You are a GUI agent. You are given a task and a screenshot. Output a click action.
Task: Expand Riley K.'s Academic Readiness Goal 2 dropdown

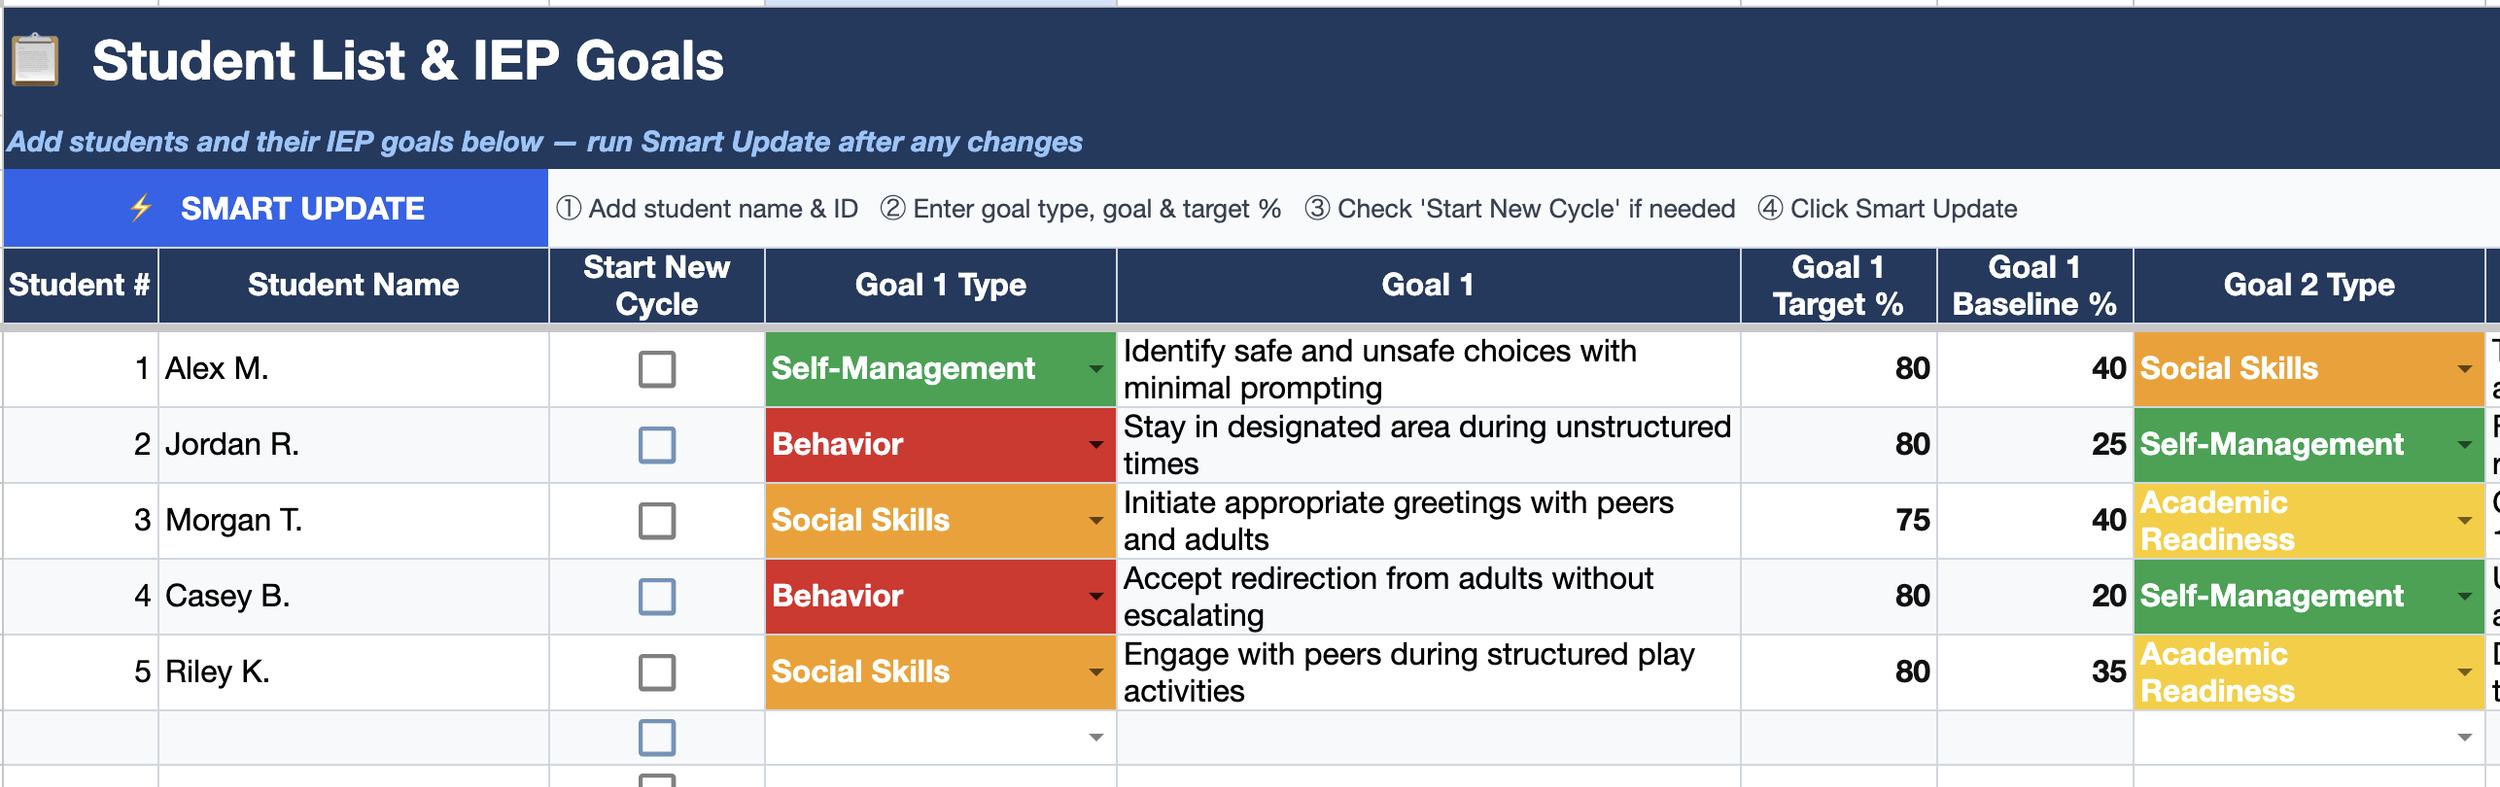tap(2465, 672)
